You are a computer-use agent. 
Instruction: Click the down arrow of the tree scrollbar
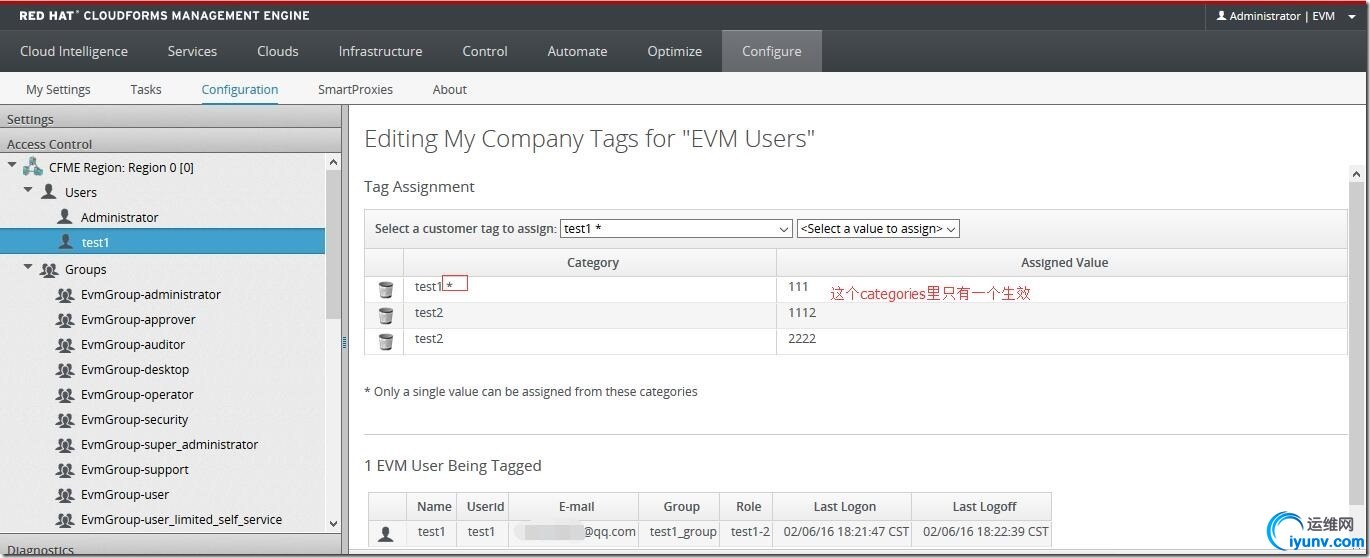333,523
